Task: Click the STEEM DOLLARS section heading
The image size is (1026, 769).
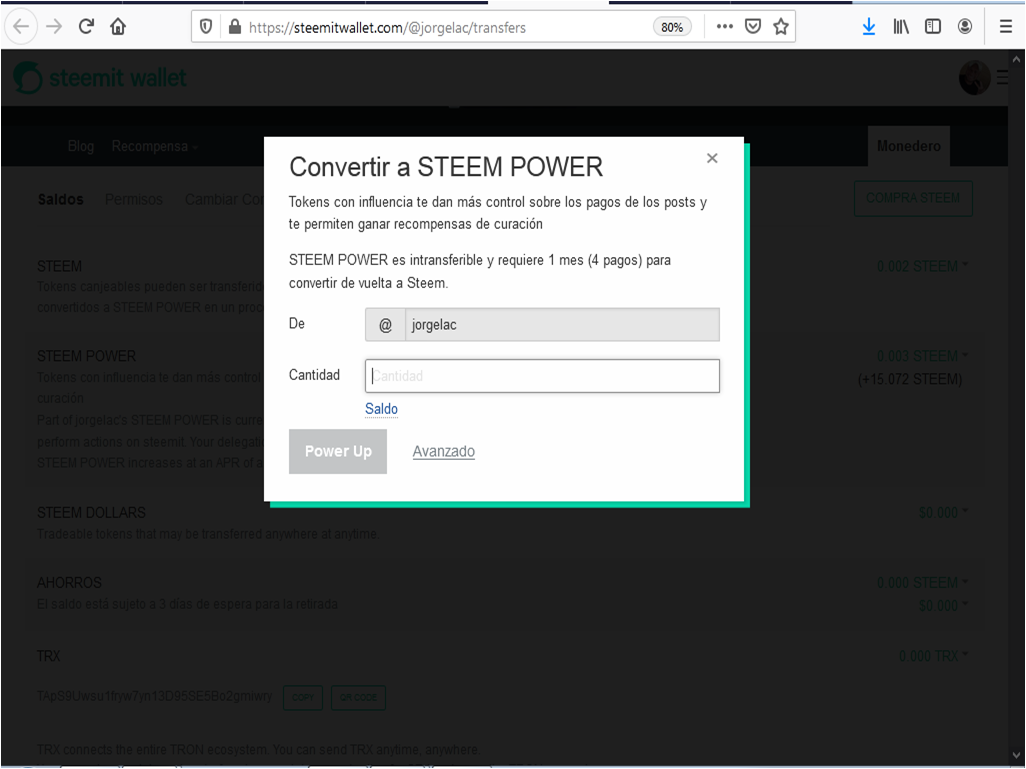Action: pos(92,512)
